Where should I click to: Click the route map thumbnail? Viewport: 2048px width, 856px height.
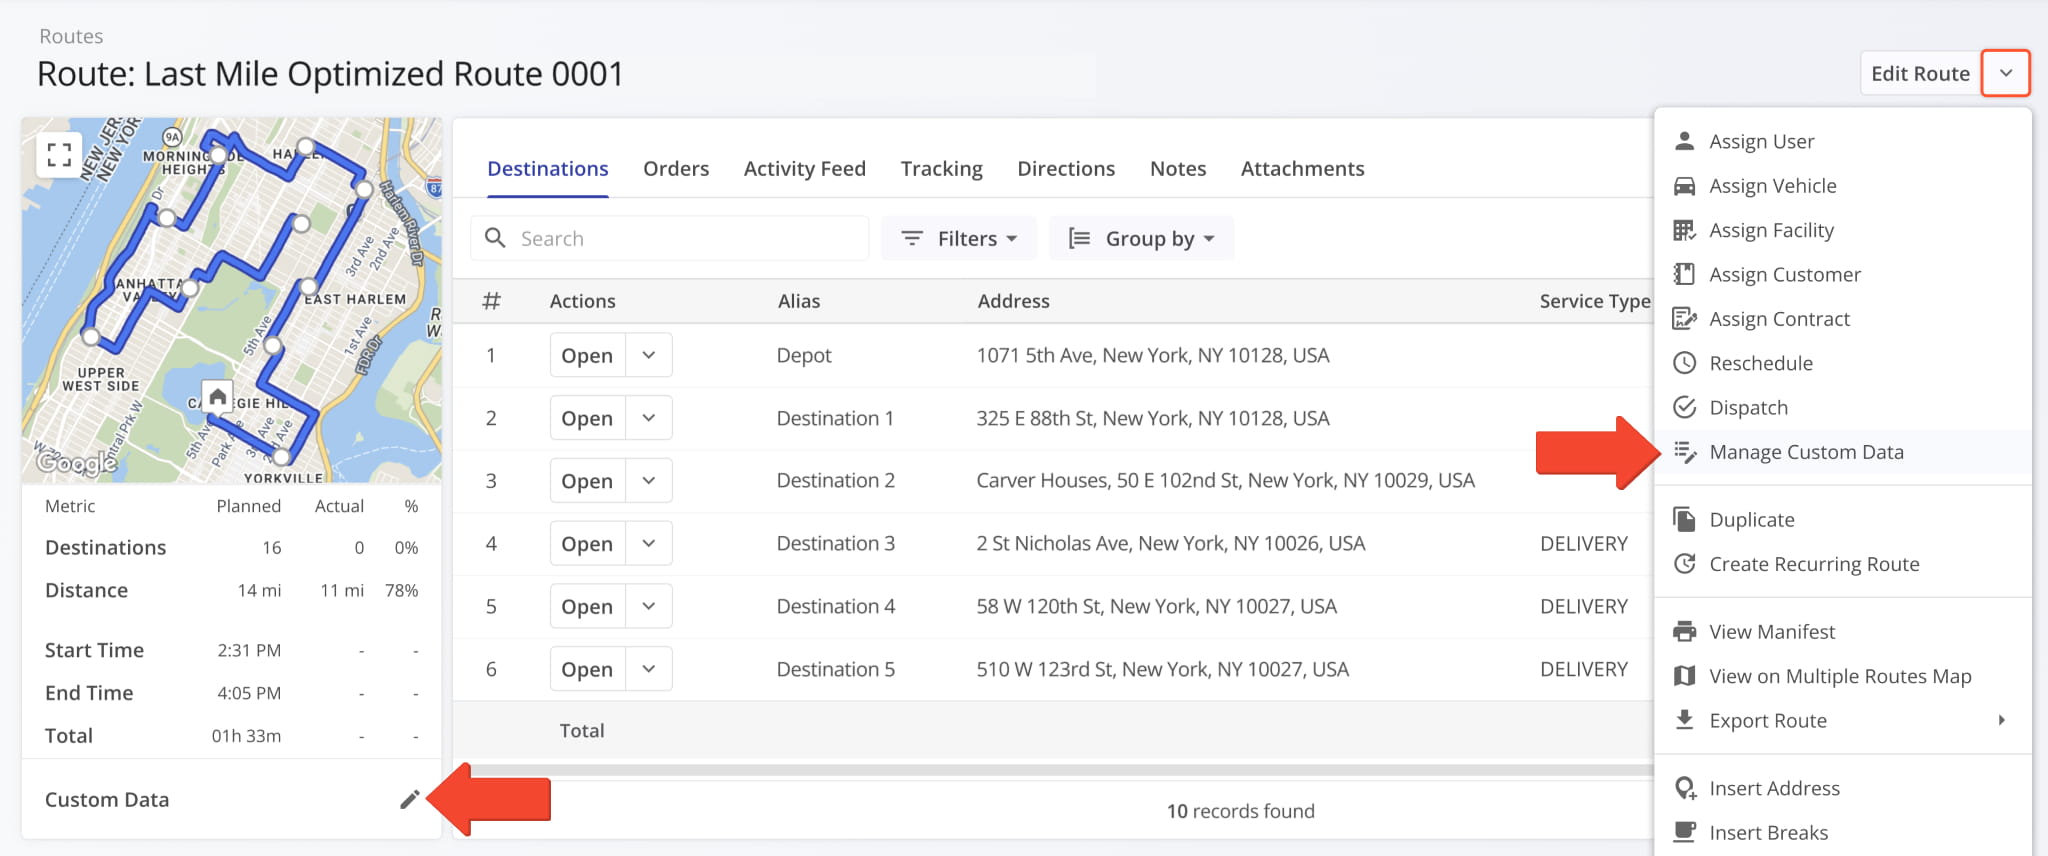tap(232, 300)
